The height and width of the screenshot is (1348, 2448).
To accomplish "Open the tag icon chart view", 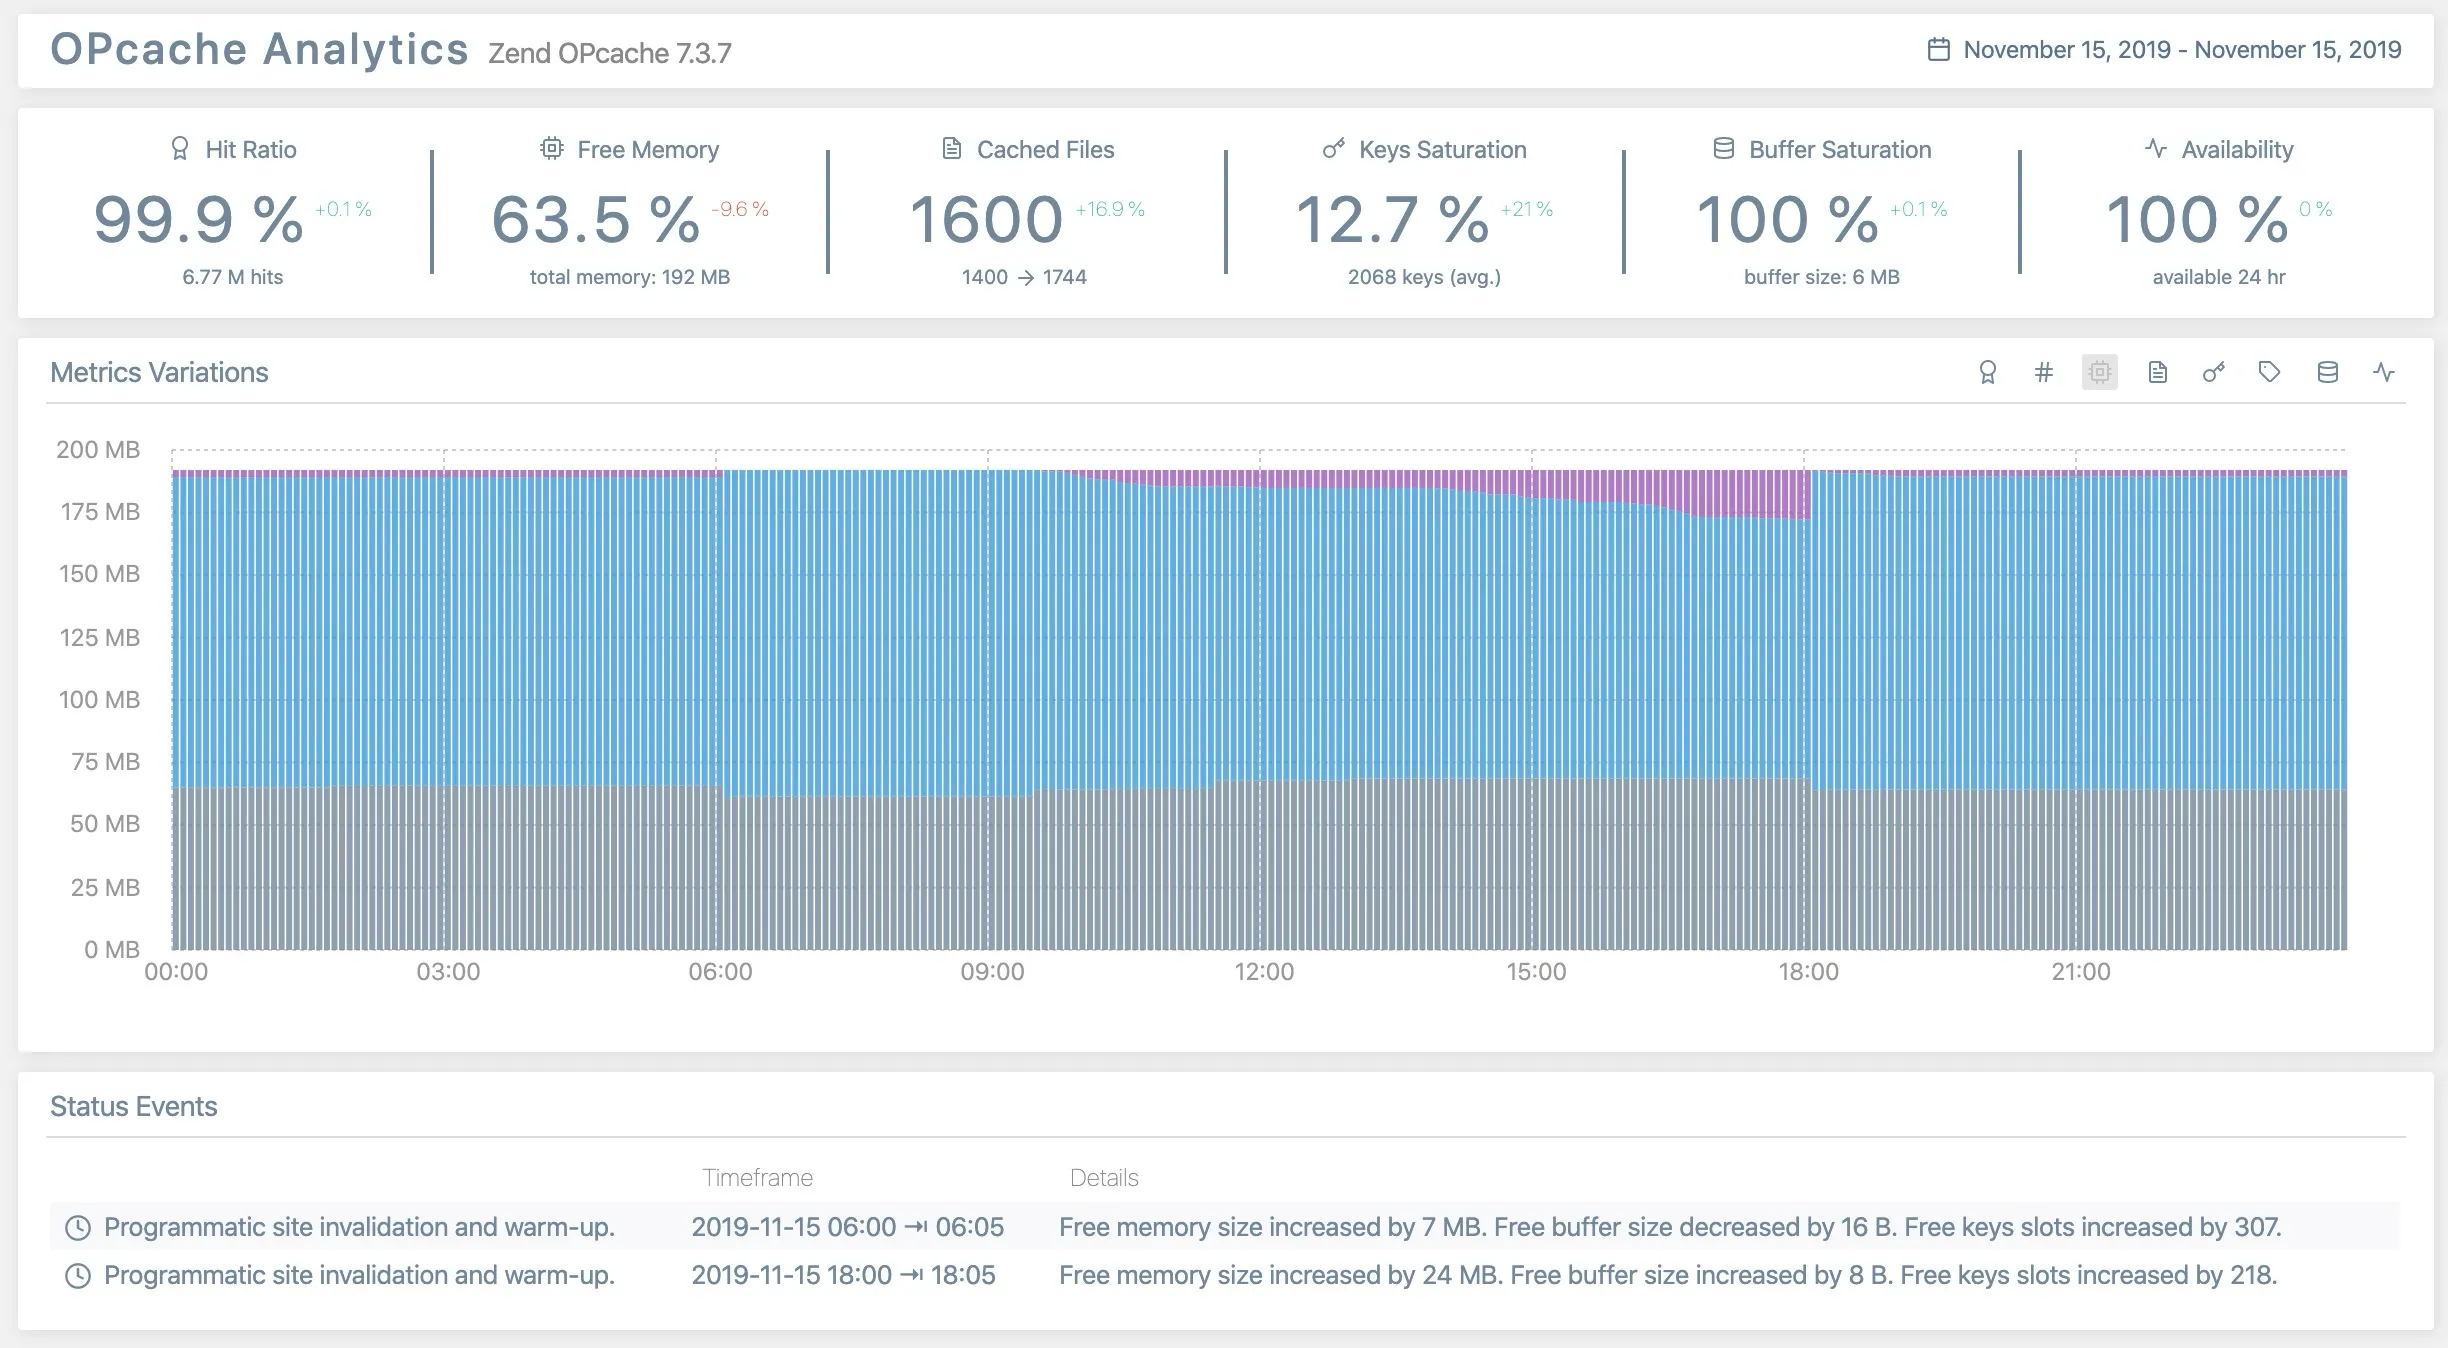I will [2269, 373].
